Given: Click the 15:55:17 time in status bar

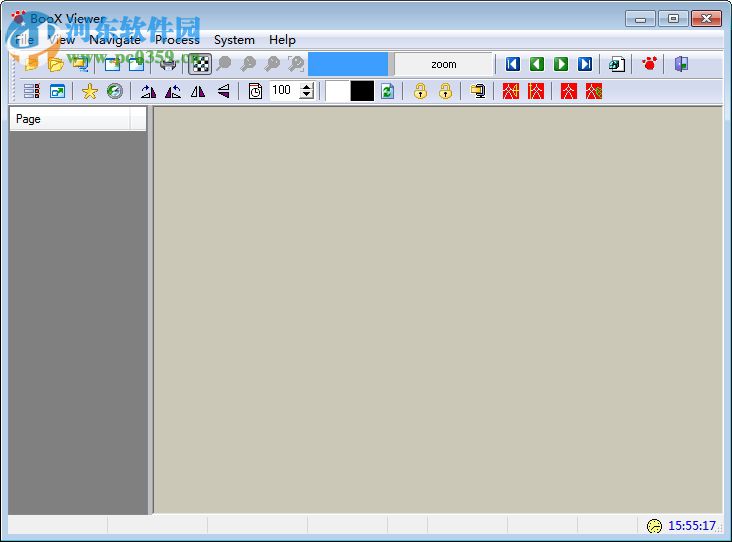Looking at the screenshot, I should pos(692,526).
